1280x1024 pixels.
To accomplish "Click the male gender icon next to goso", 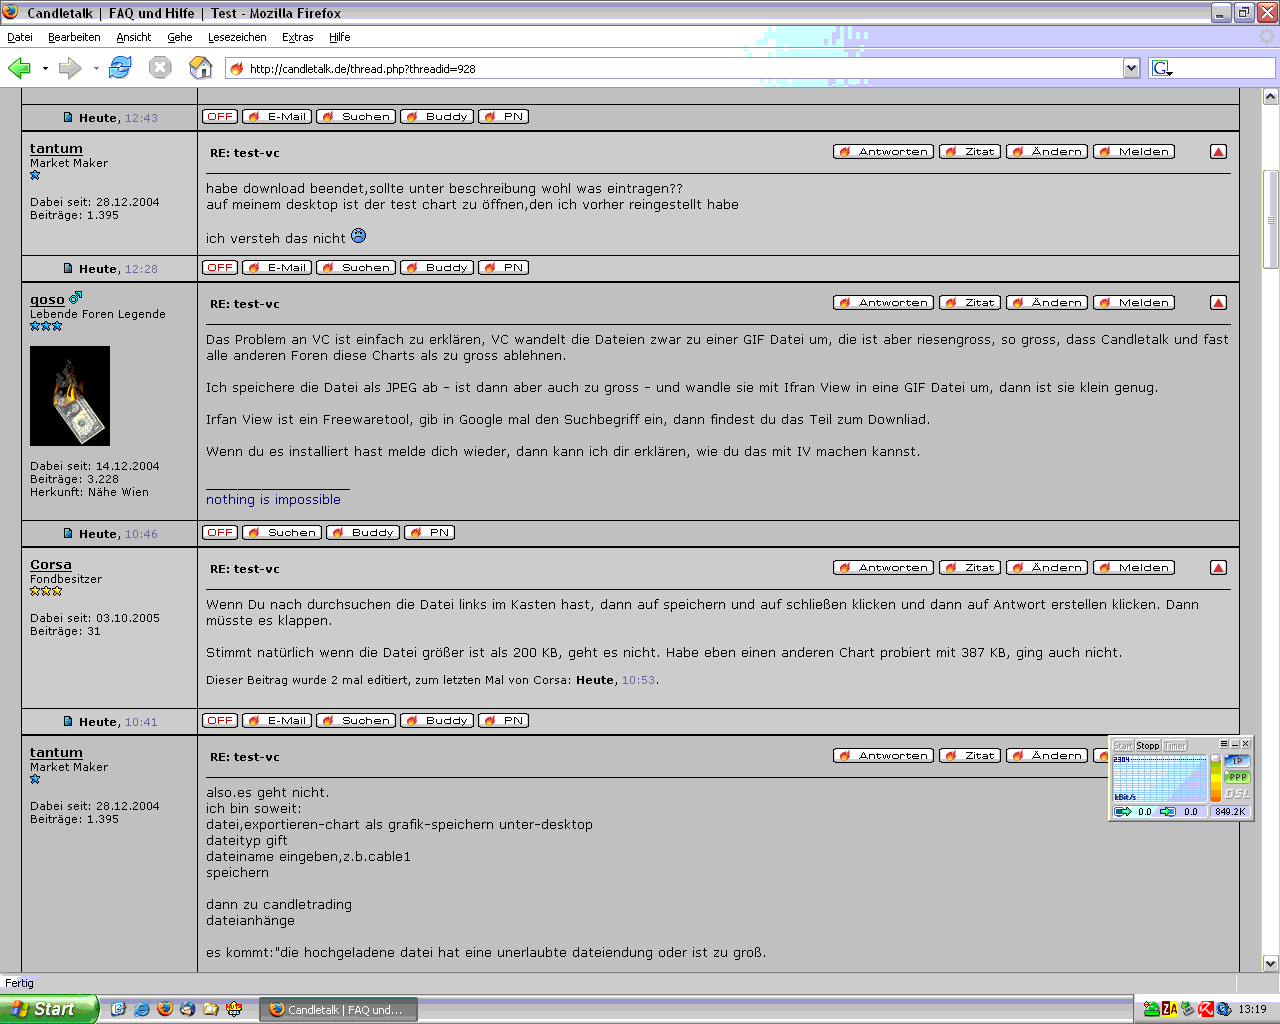I will (75, 298).
